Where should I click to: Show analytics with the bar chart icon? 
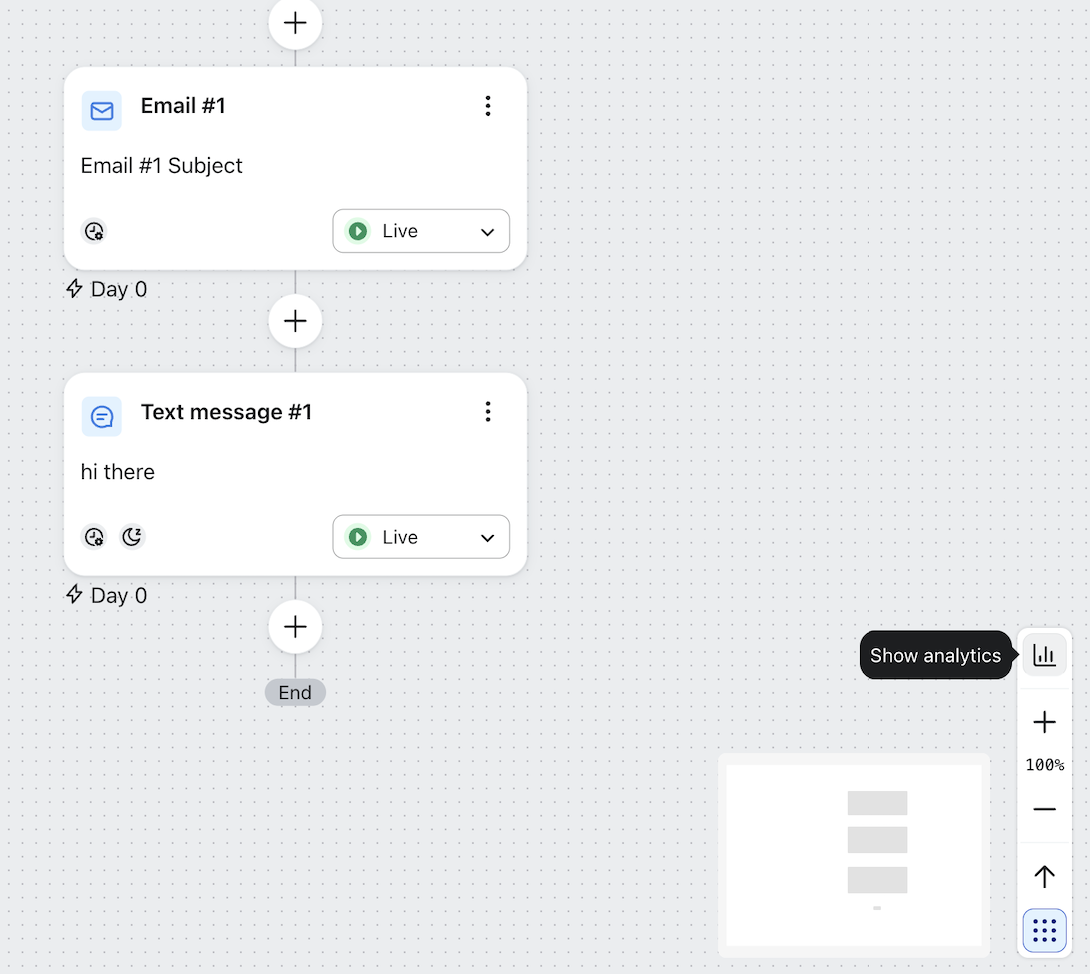coord(1044,655)
